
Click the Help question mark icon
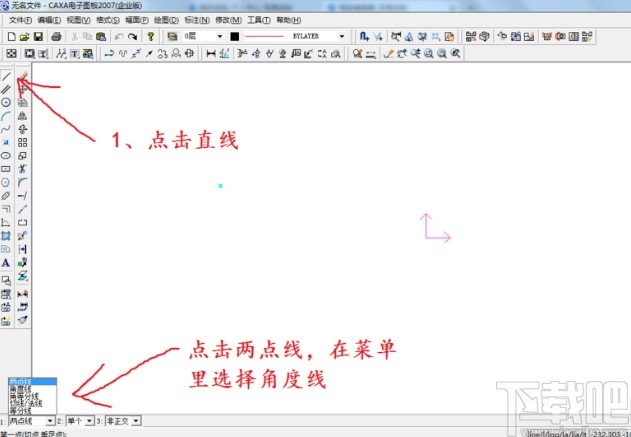click(151, 37)
